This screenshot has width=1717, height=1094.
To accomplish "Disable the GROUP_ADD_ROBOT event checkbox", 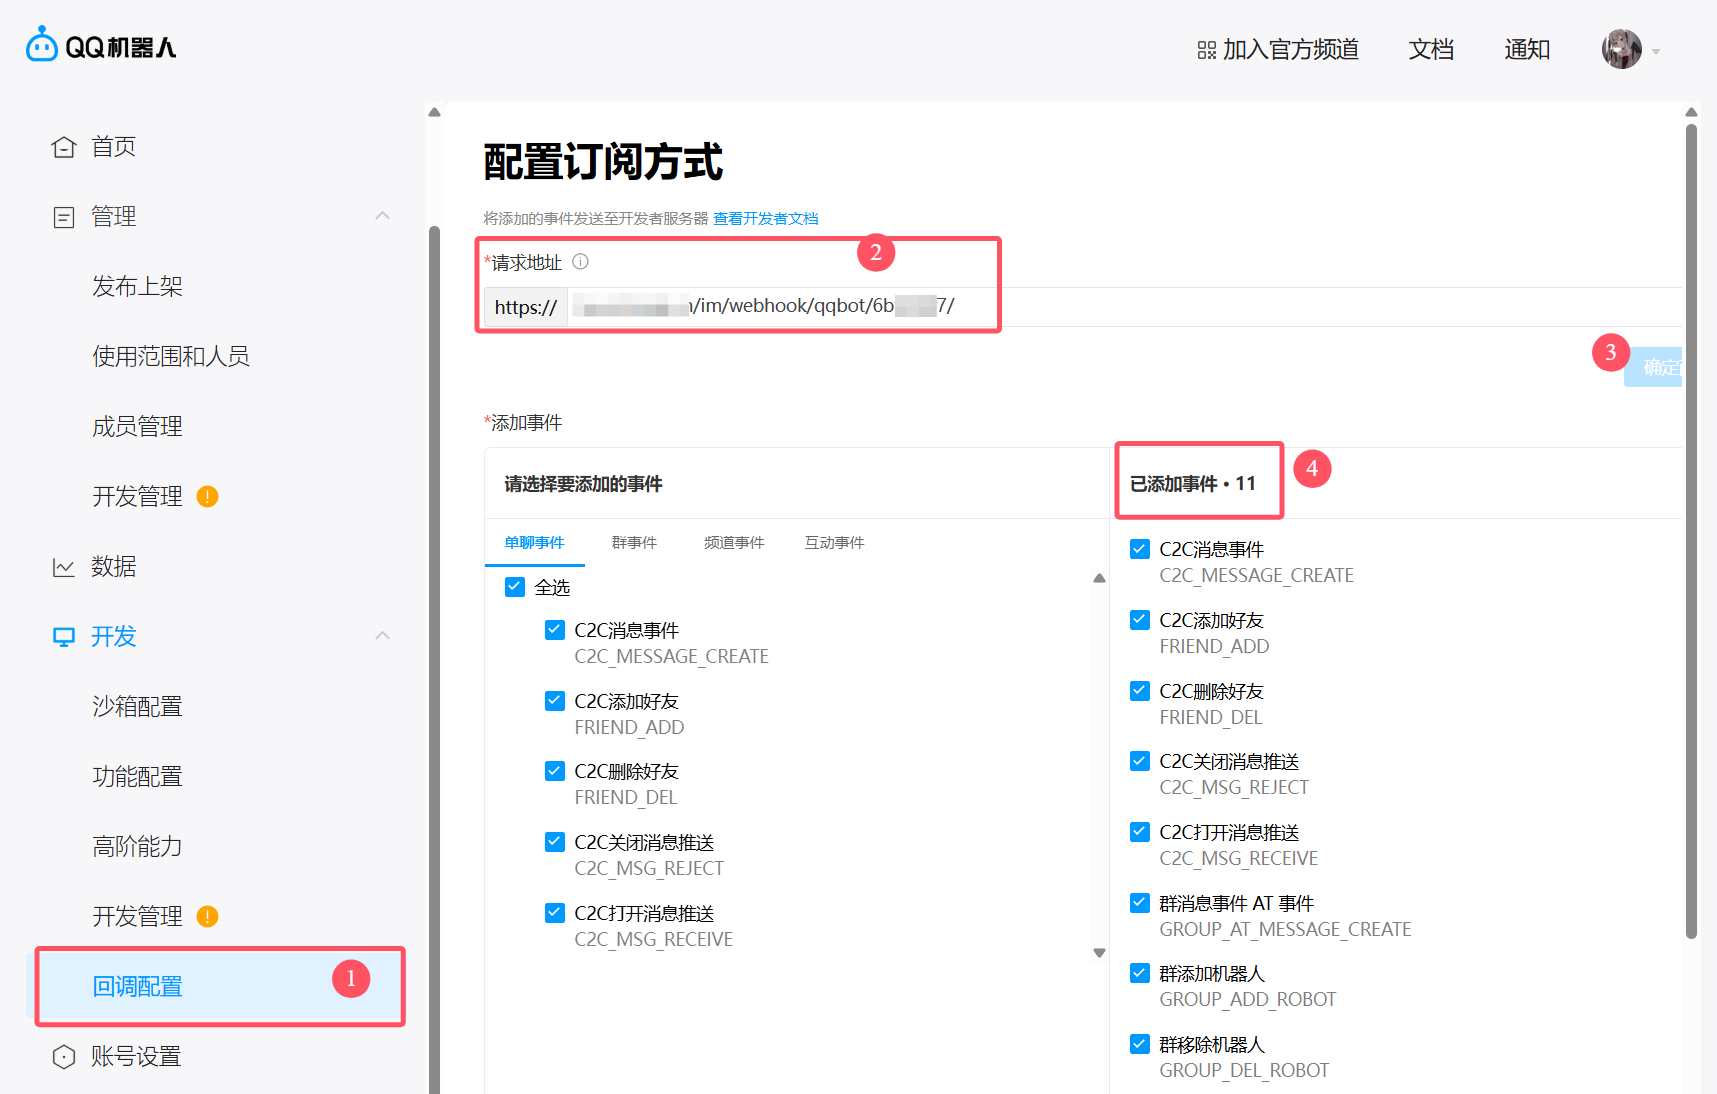I will (x=1139, y=972).
